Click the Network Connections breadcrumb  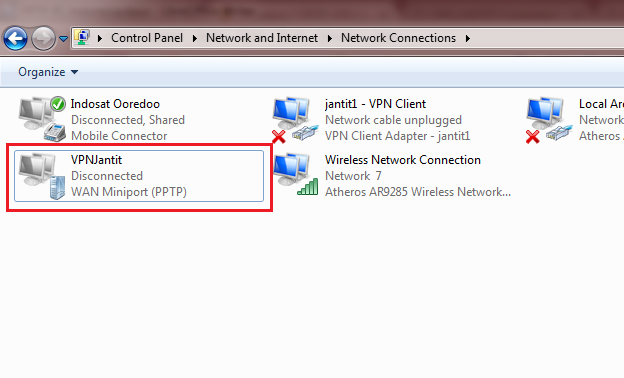coord(398,38)
